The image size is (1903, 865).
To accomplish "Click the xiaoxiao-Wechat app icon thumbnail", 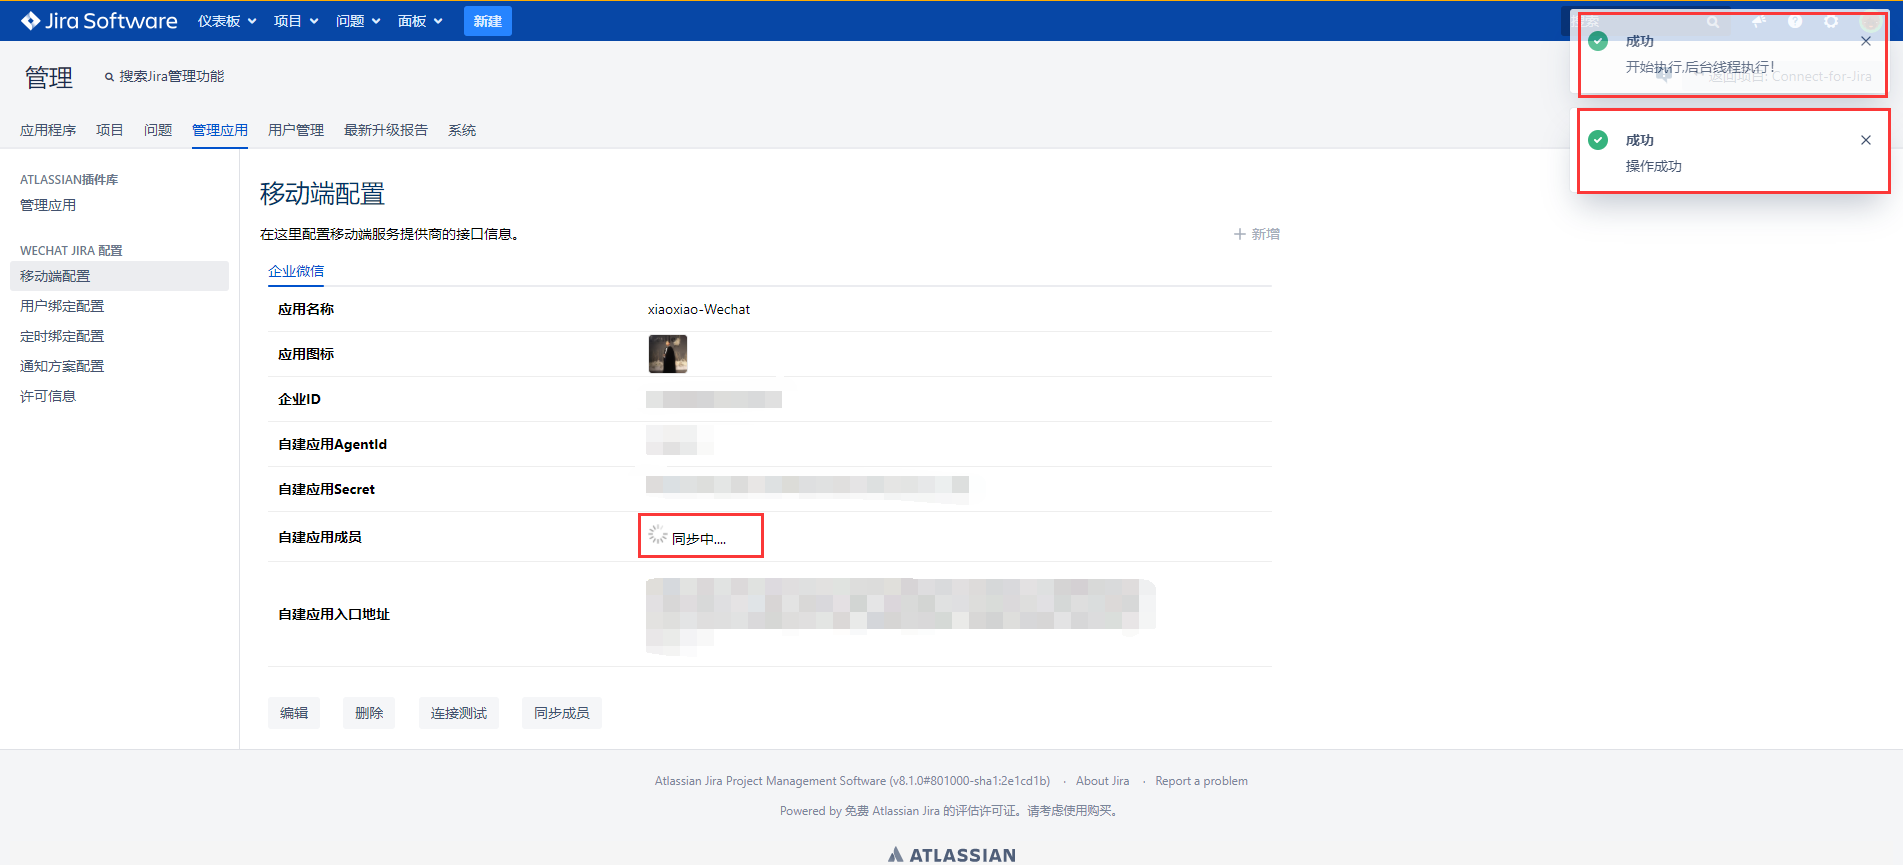I will (667, 354).
